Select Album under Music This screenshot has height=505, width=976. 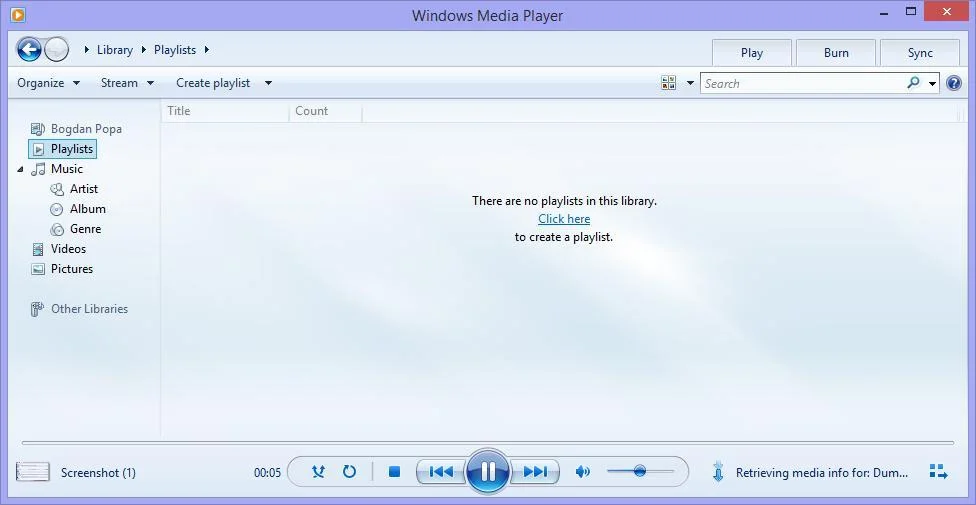click(87, 209)
